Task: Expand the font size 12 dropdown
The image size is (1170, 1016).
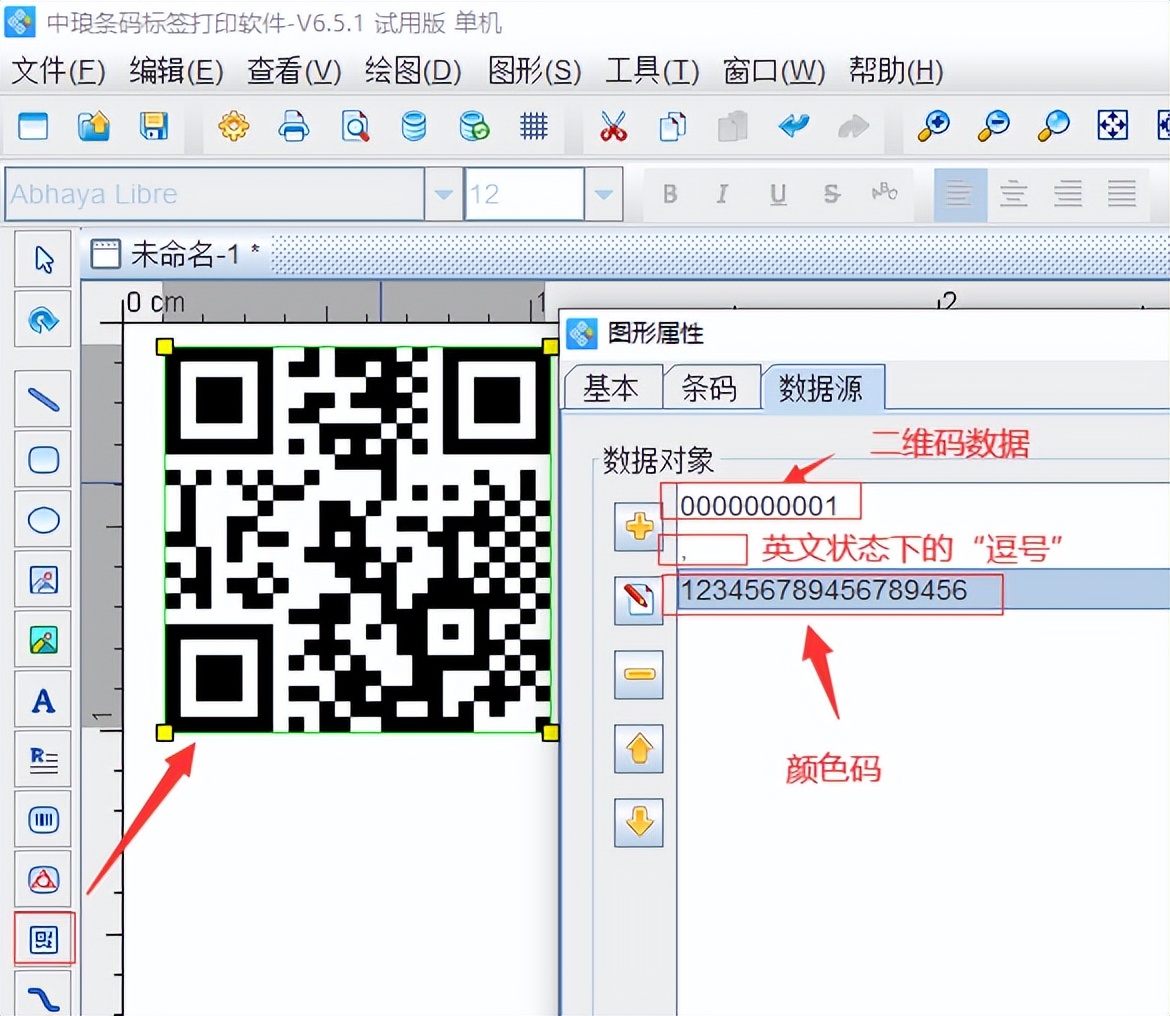Action: click(x=603, y=194)
